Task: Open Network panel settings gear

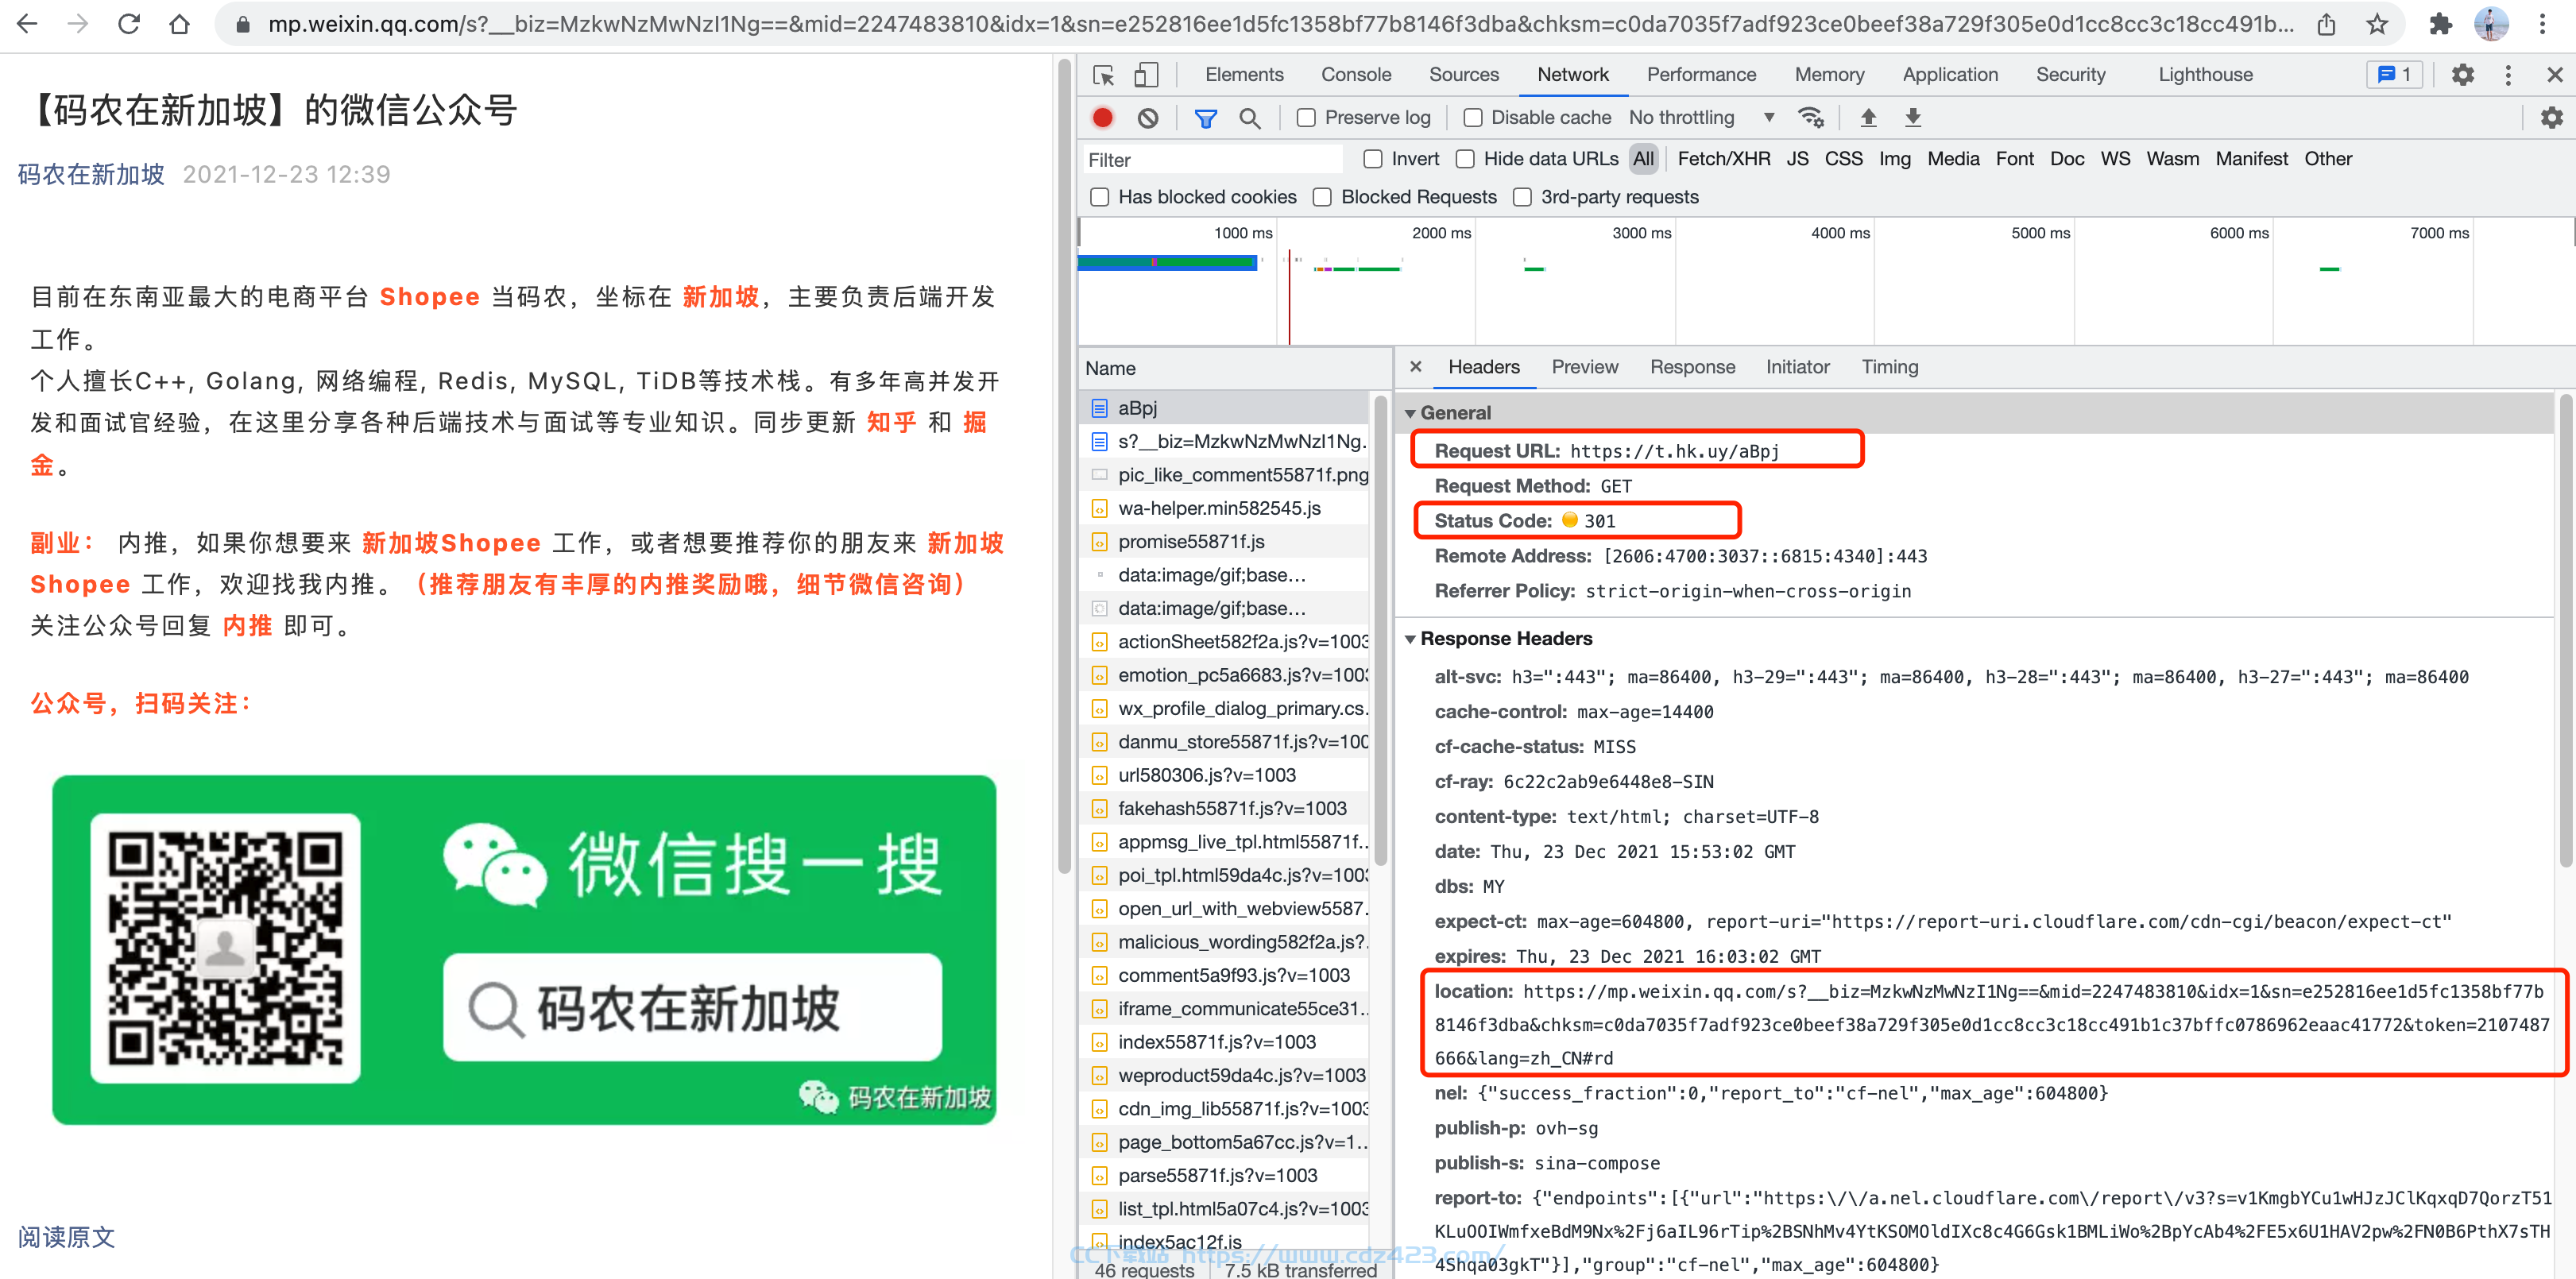Action: [x=2552, y=118]
